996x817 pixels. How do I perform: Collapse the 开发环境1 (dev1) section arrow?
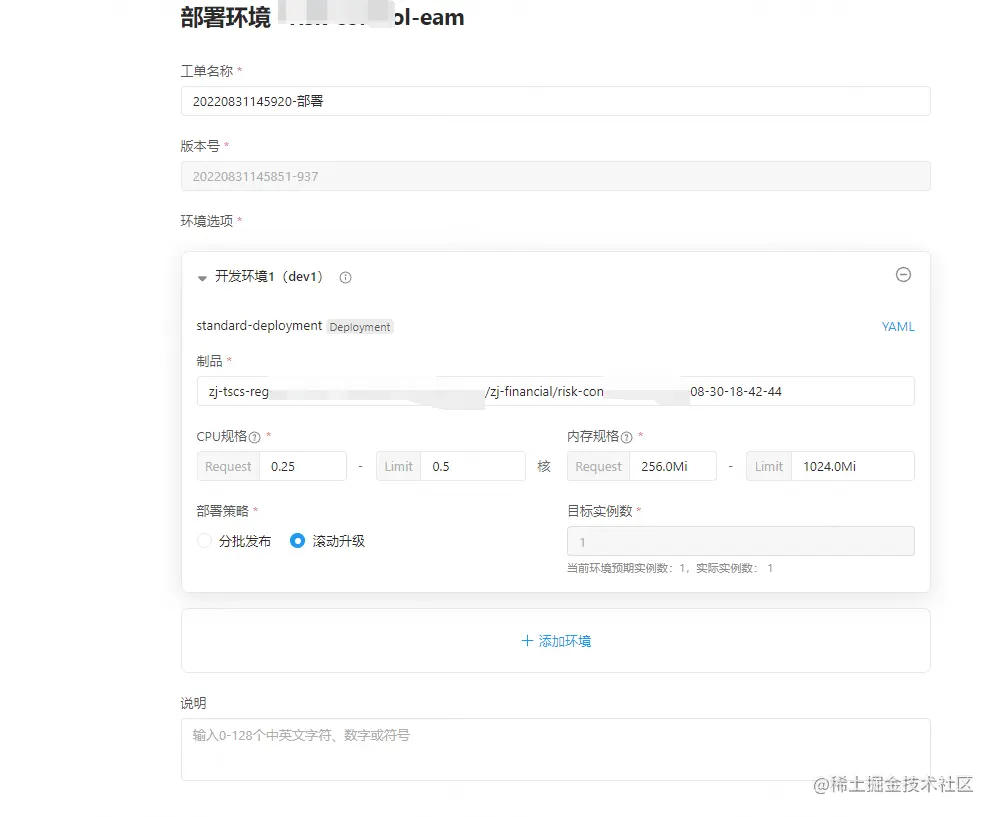[202, 278]
